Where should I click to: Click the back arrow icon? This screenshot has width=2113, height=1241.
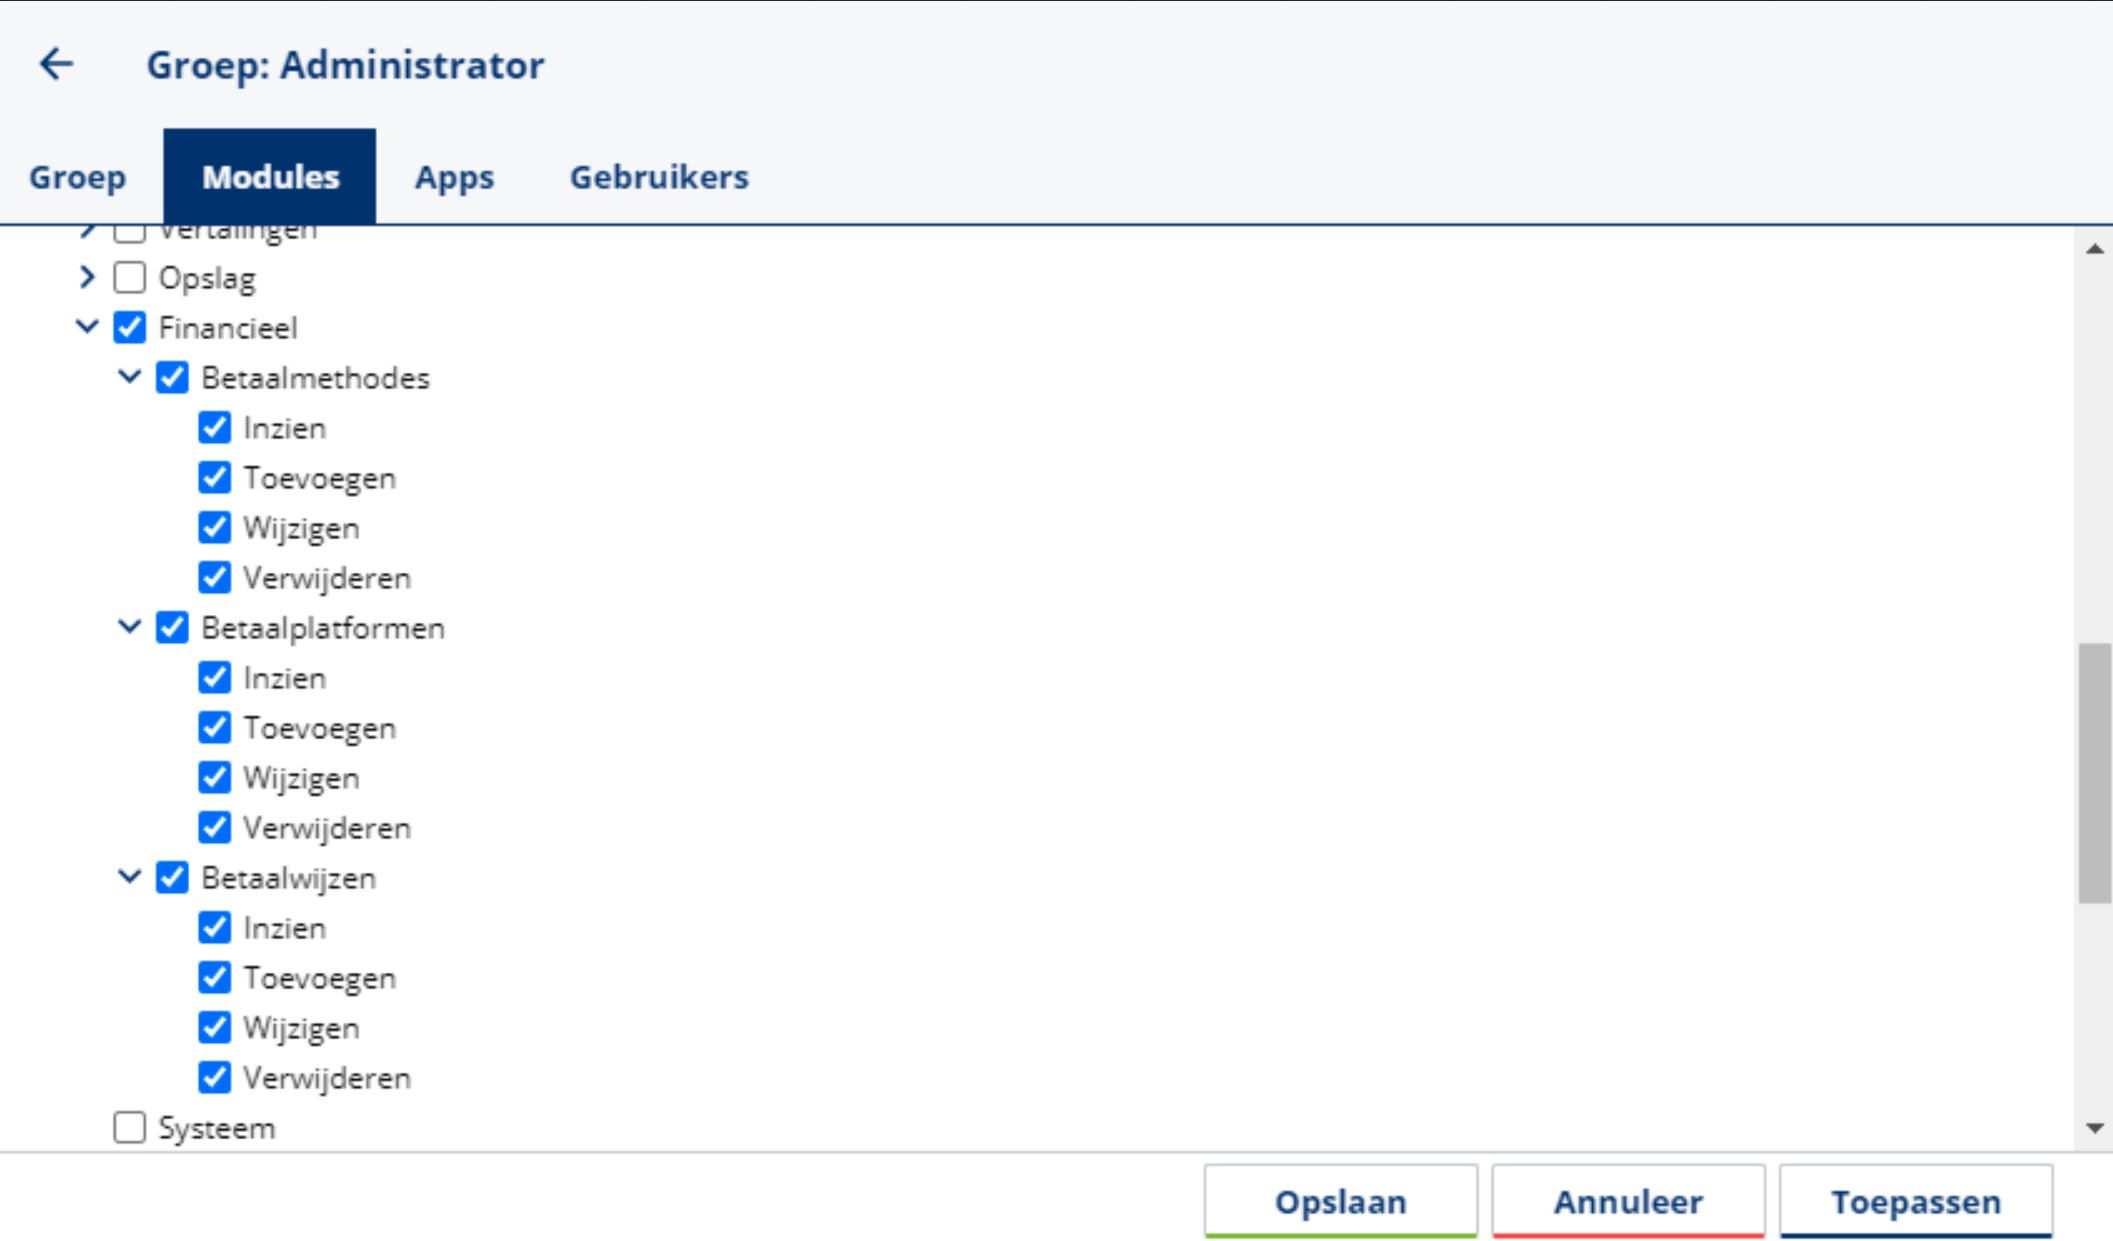(56, 64)
